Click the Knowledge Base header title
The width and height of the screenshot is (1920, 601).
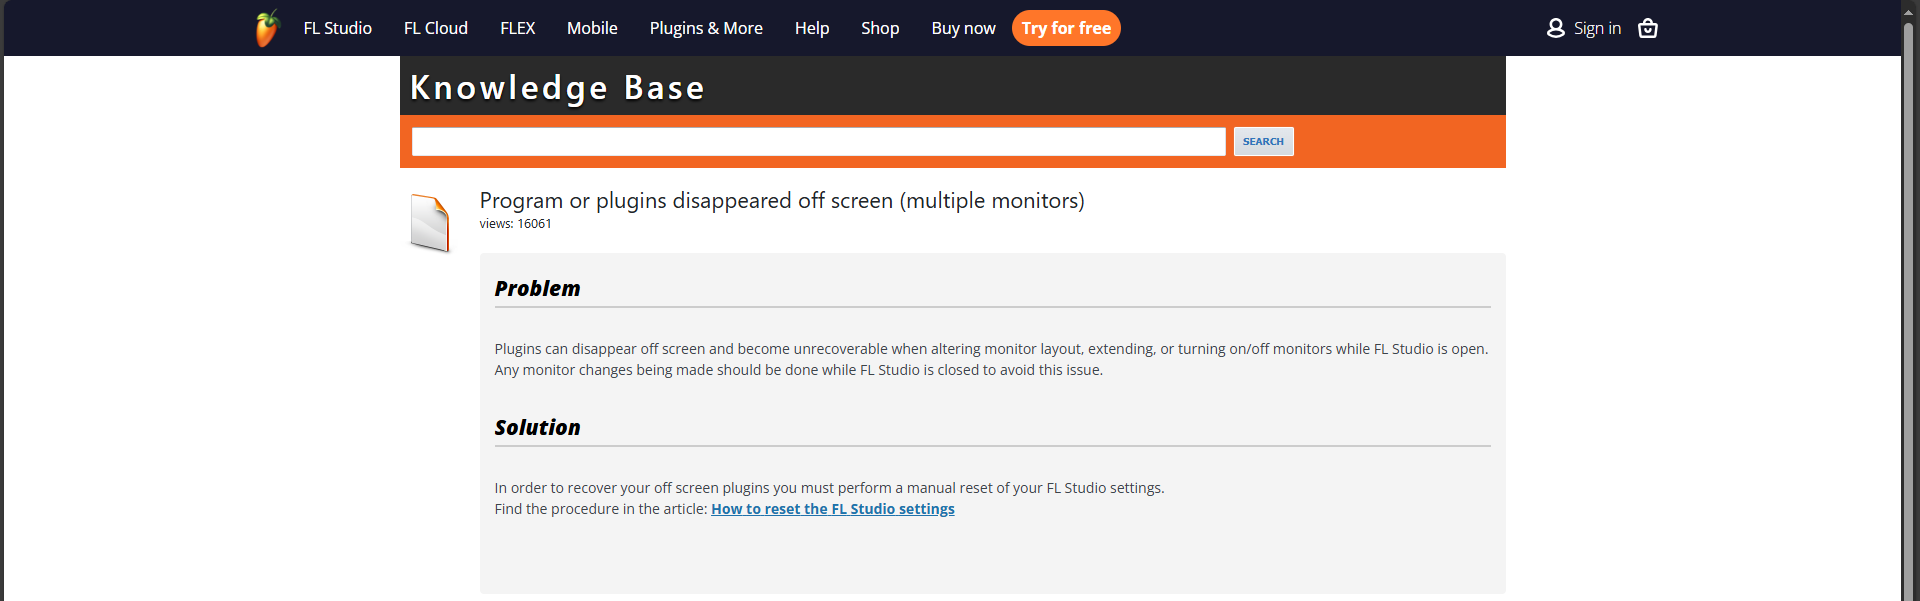[x=558, y=88]
